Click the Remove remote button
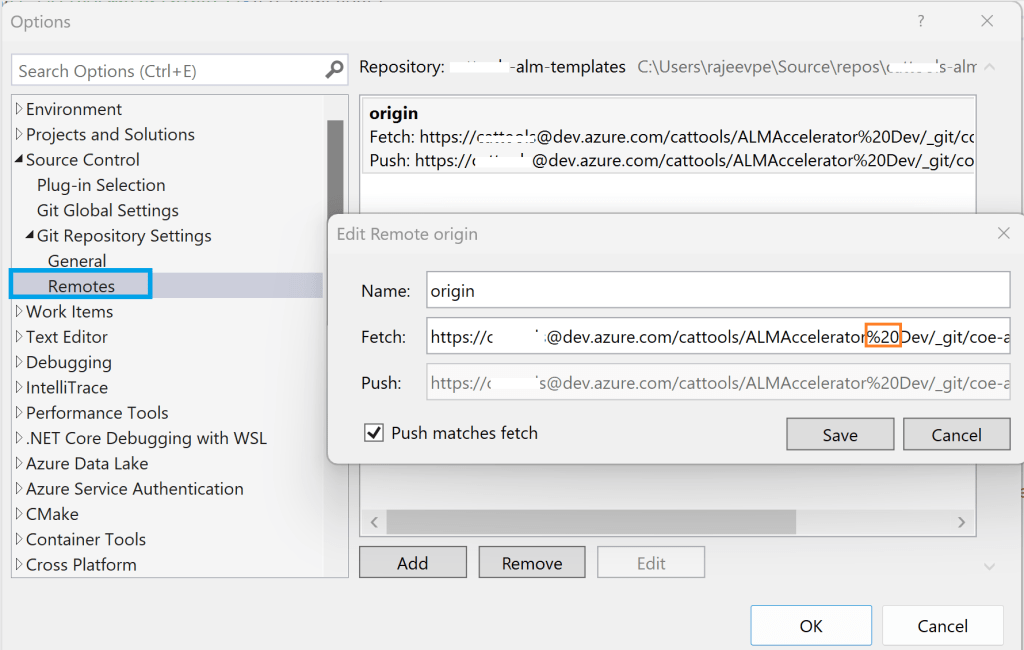 tap(531, 563)
